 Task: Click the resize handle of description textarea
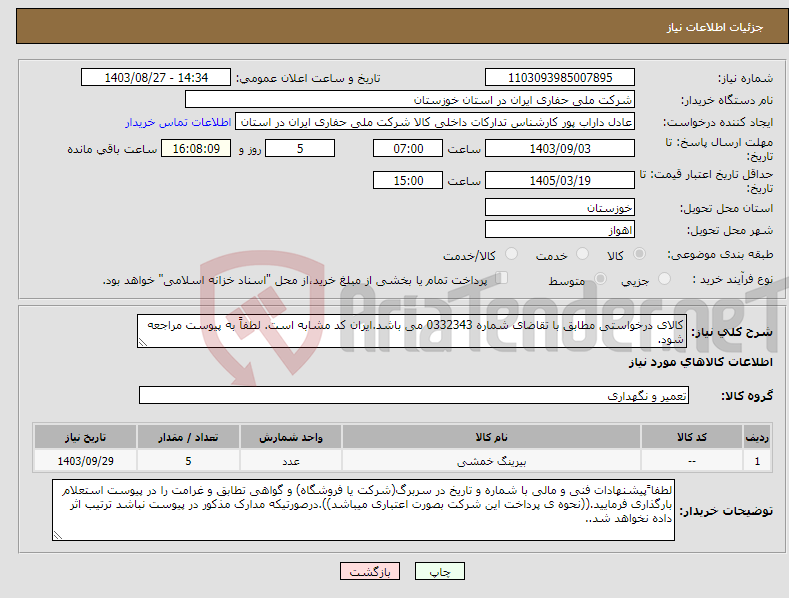(142, 342)
